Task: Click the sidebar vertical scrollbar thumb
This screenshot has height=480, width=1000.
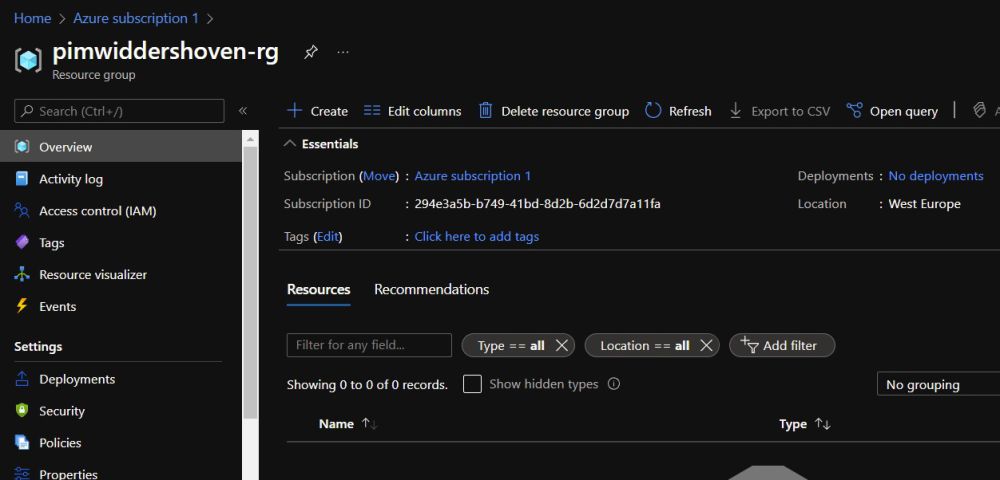Action: [x=251, y=282]
